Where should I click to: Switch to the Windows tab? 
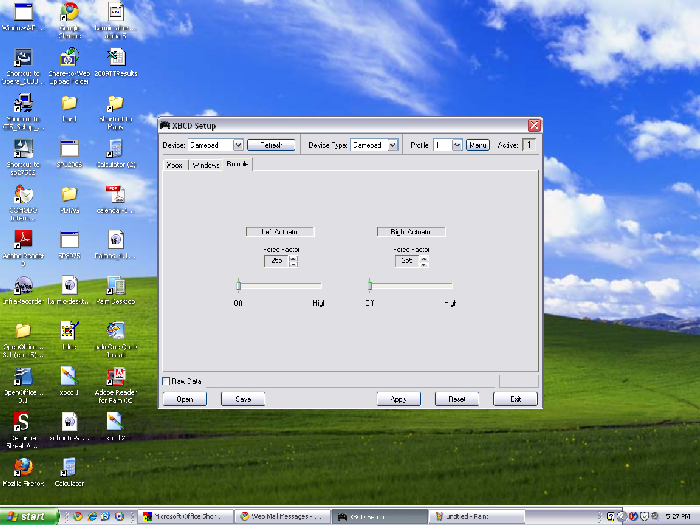pyautogui.click(x=205, y=164)
